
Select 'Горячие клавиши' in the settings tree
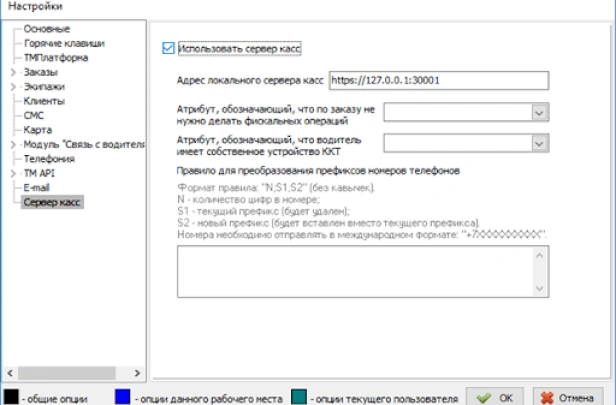click(64, 43)
